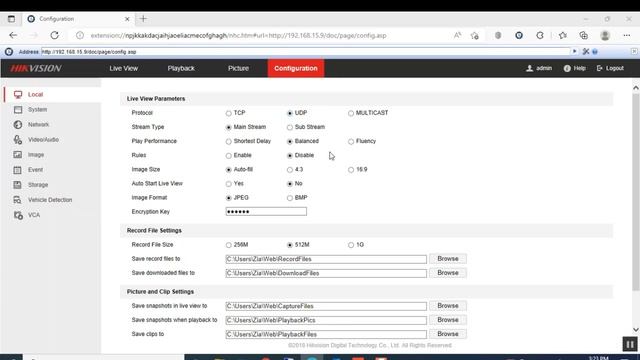Click the Read aloud icon in address bar
The height and width of the screenshot is (360, 640).
click(x=457, y=36)
